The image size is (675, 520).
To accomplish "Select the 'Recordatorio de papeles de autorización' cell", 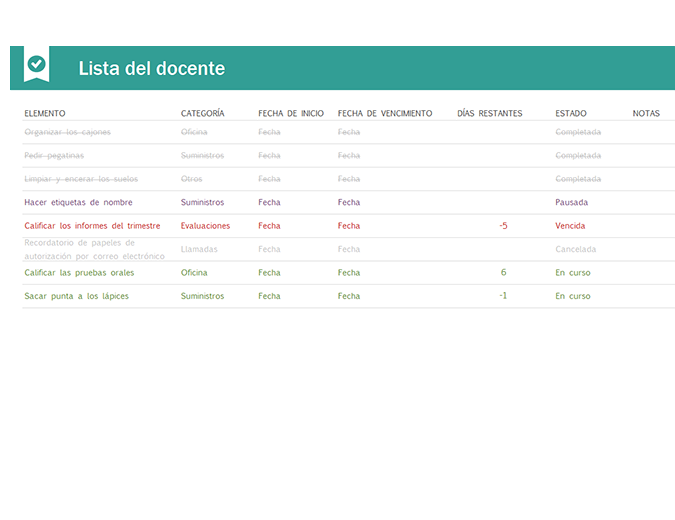I will [94, 249].
